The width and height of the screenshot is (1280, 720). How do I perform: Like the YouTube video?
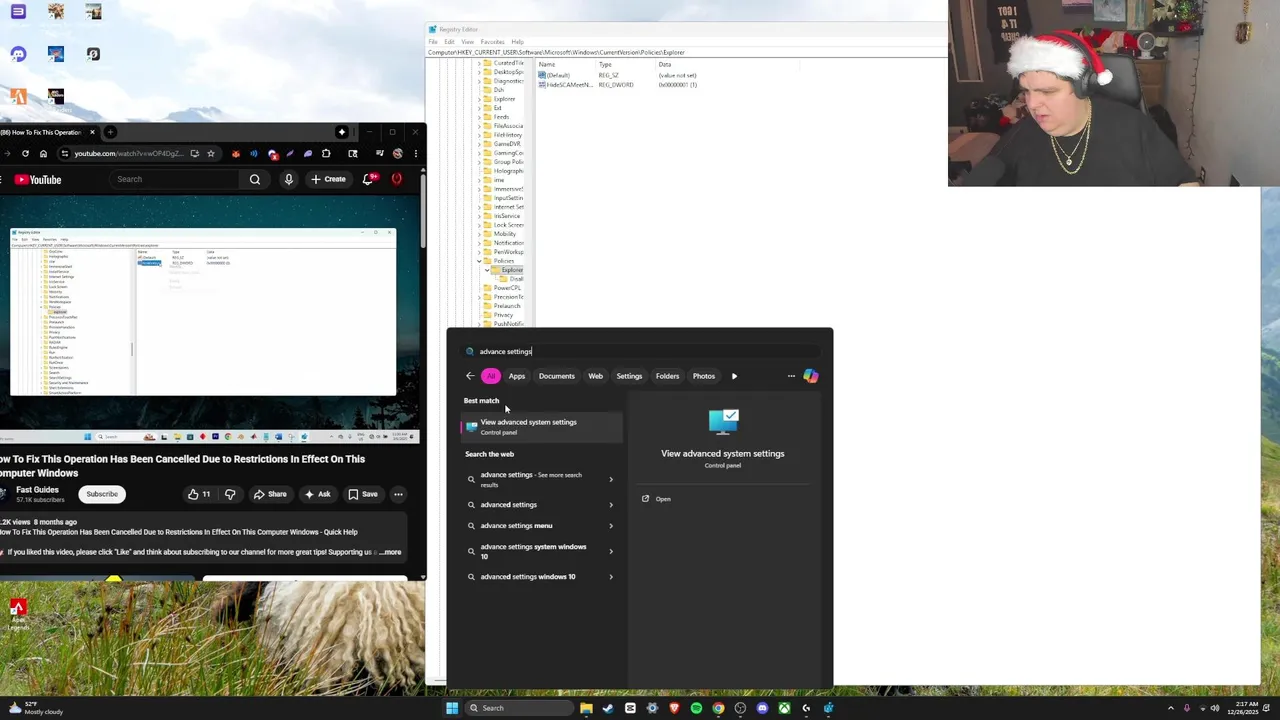[199, 494]
